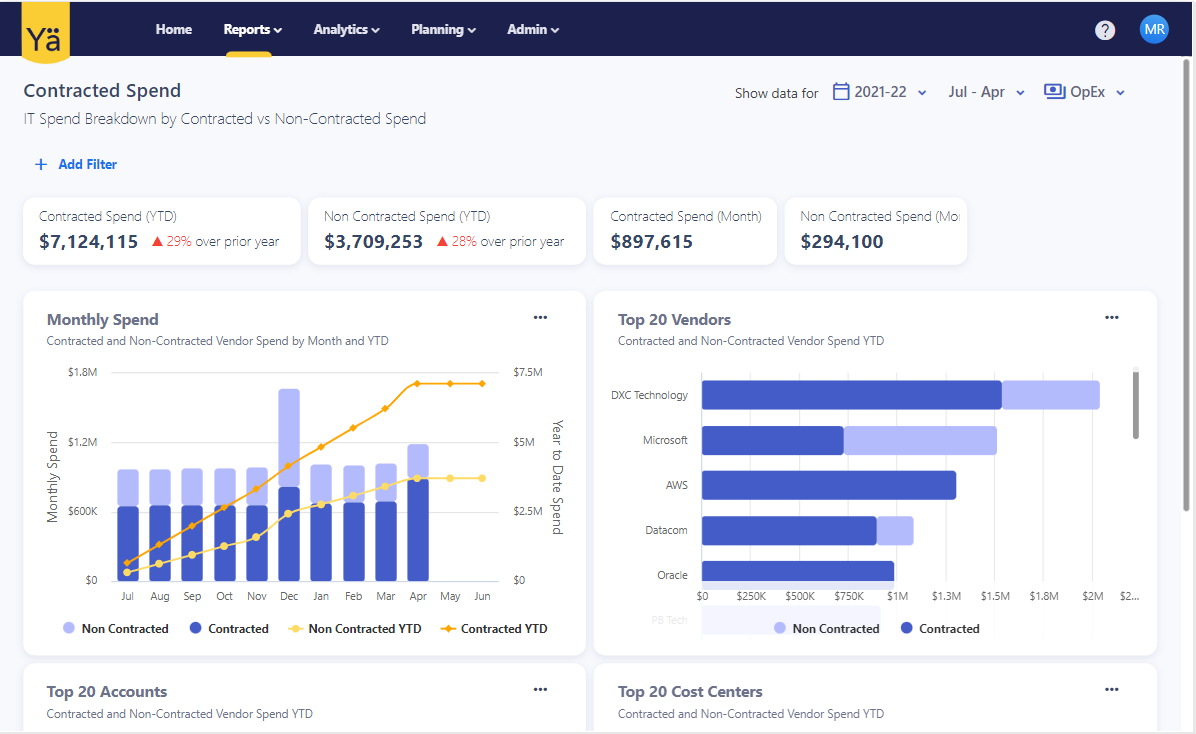1196x734 pixels.
Task: Toggle Non Contracted series in Monthly Spend legend
Action: point(114,629)
